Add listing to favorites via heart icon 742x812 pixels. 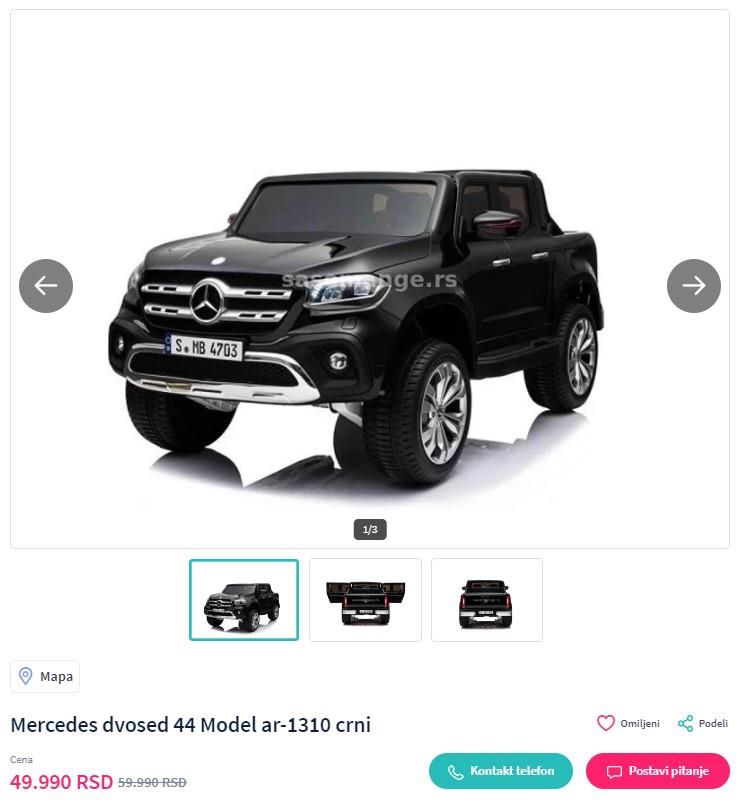coord(605,723)
